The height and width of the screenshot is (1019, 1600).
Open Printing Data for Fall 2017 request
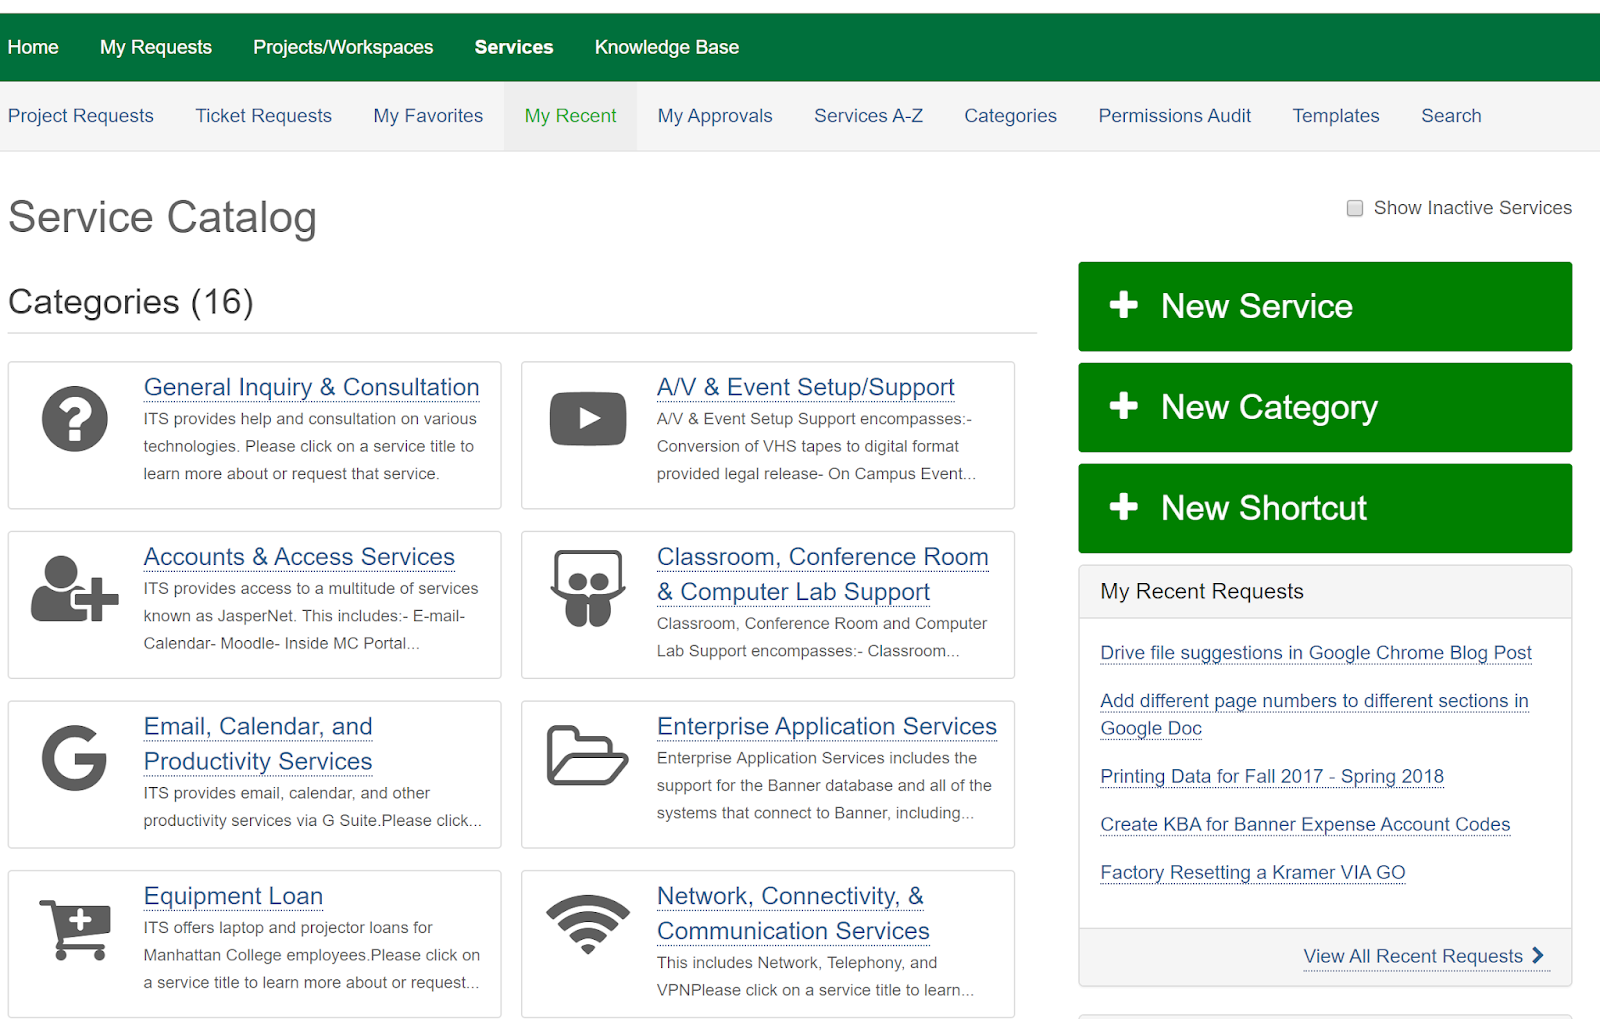(1271, 776)
